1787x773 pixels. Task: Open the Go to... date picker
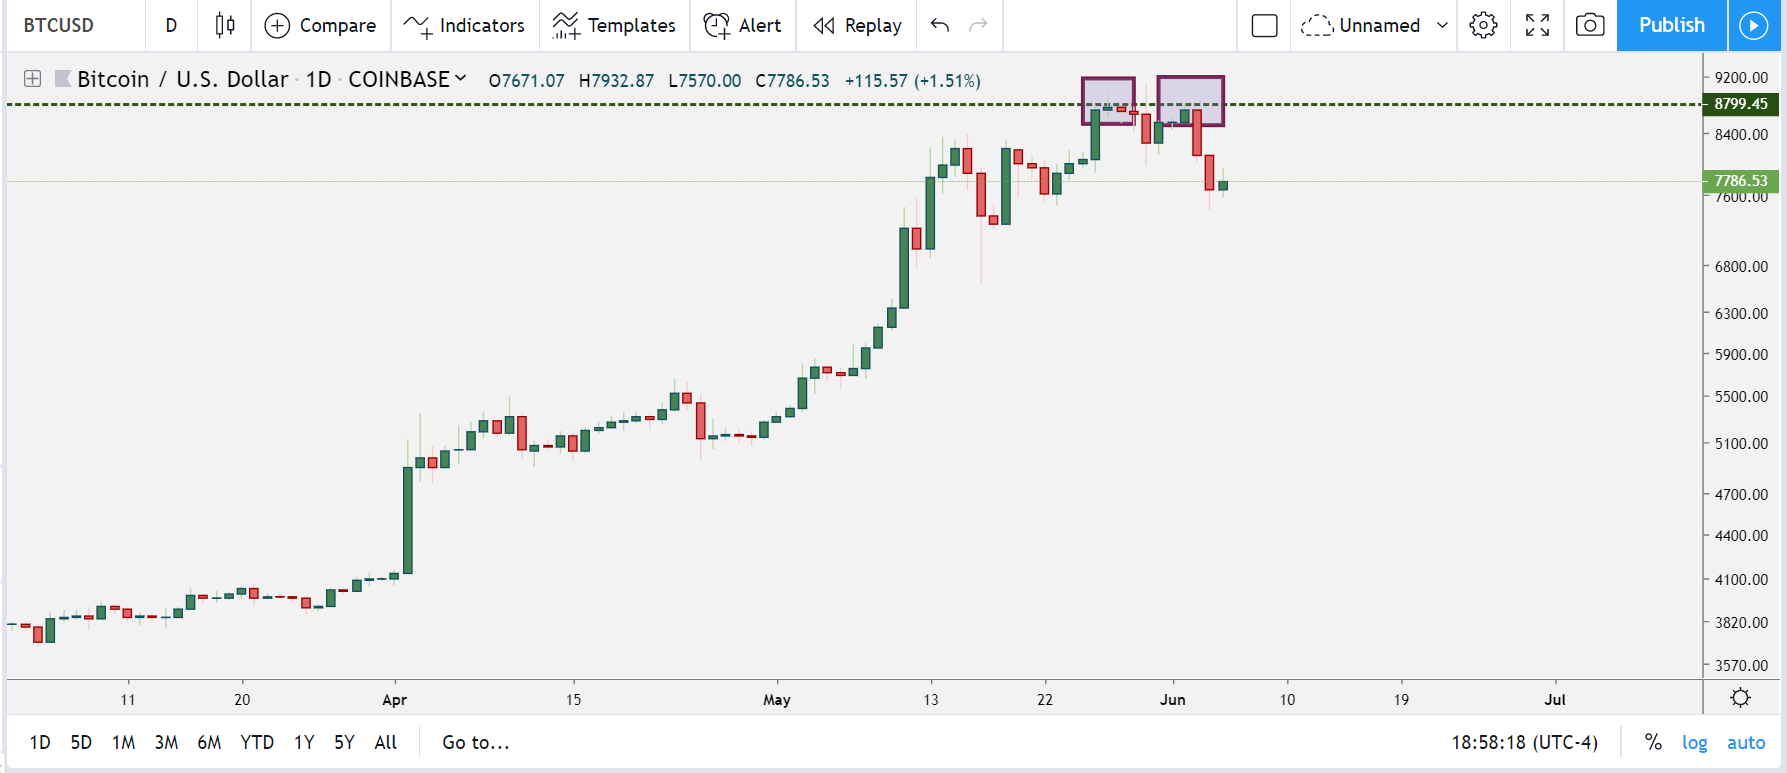click(x=476, y=742)
